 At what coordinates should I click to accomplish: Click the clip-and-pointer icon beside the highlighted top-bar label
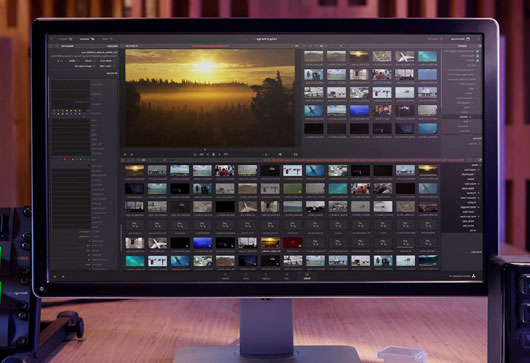pos(92,39)
